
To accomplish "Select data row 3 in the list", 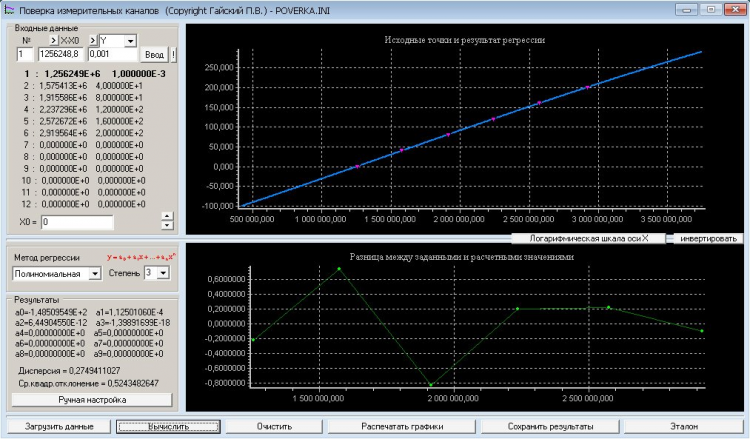I will point(85,98).
